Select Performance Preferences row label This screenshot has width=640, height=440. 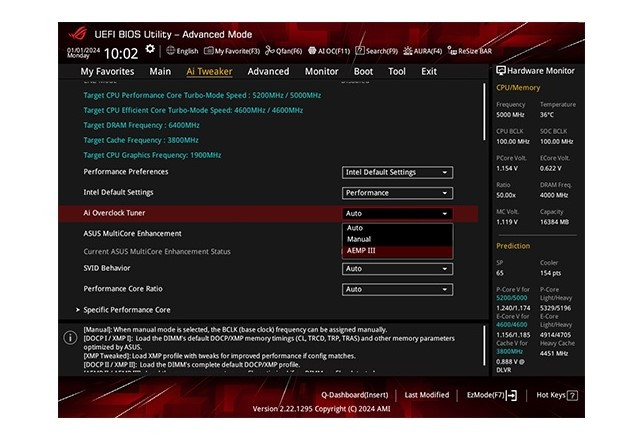click(x=126, y=171)
